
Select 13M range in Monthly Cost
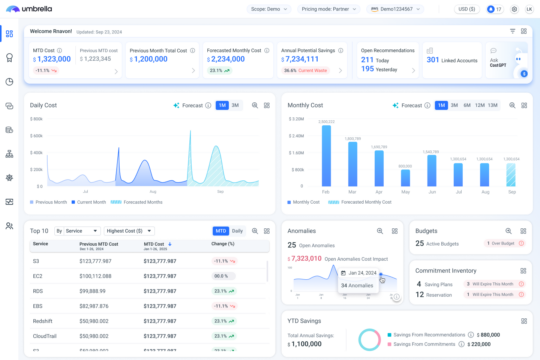[492, 105]
